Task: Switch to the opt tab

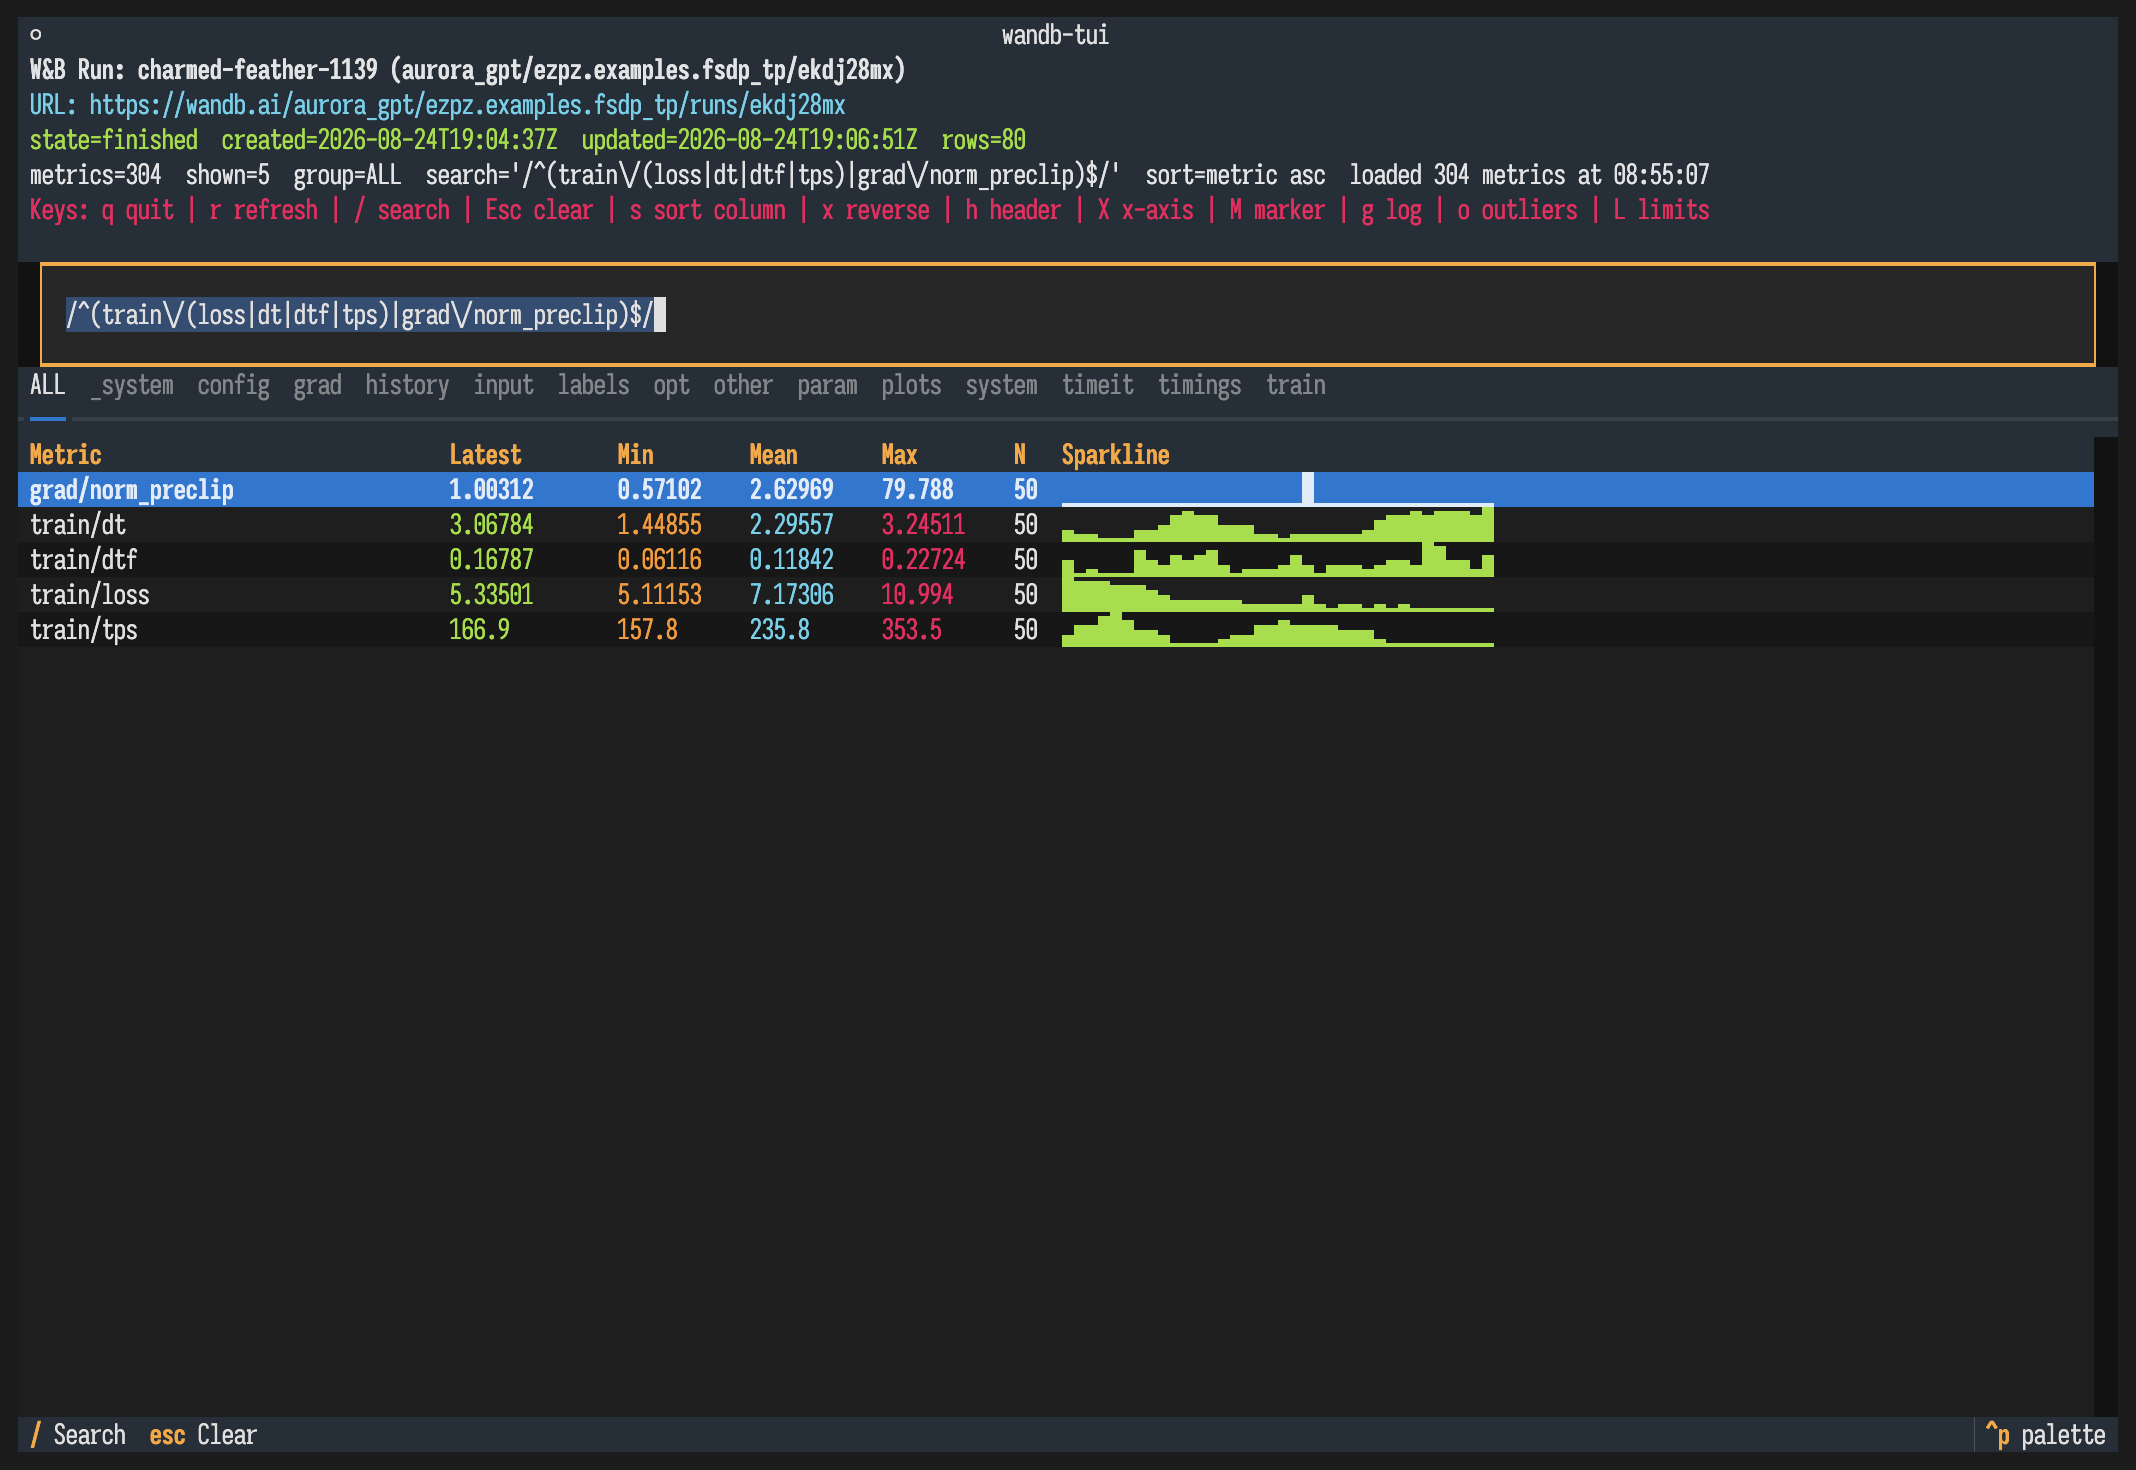Action: click(672, 385)
